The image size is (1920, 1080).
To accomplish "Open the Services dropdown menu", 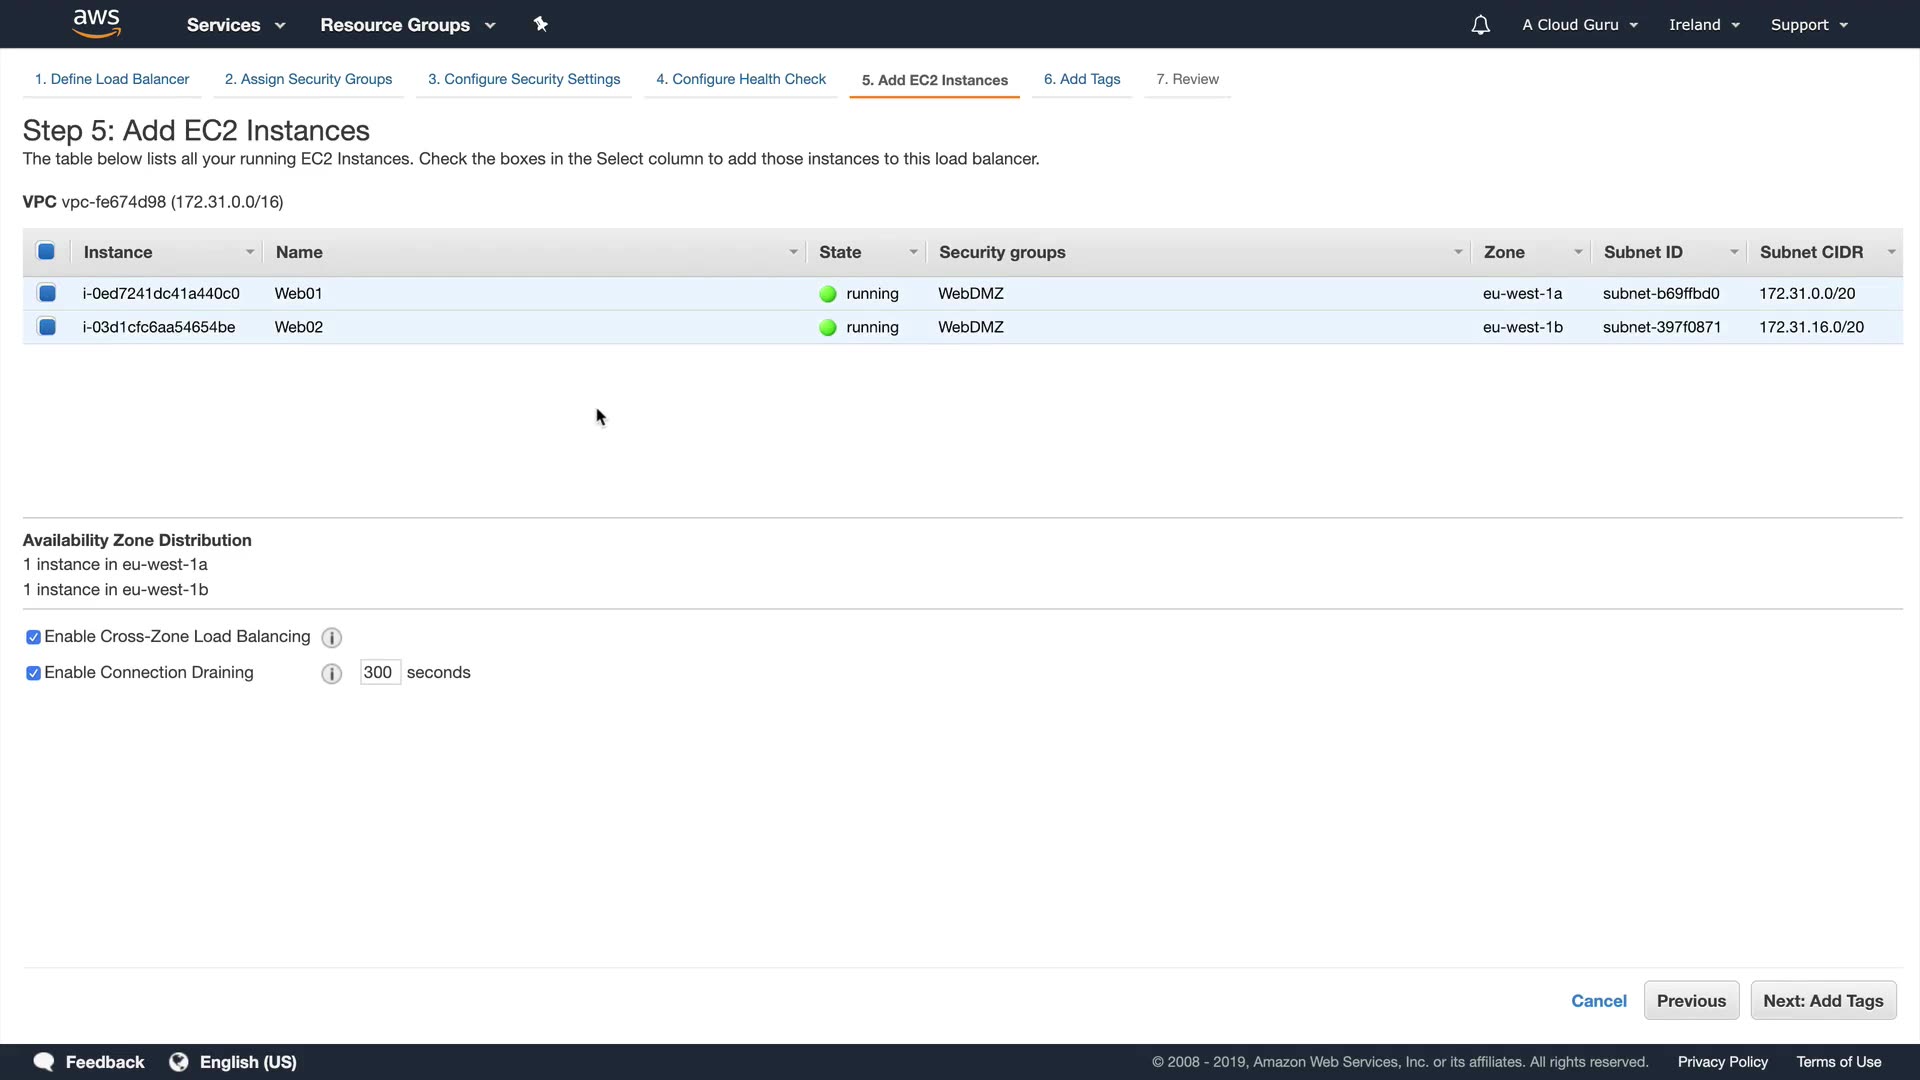I will pyautogui.click(x=235, y=25).
